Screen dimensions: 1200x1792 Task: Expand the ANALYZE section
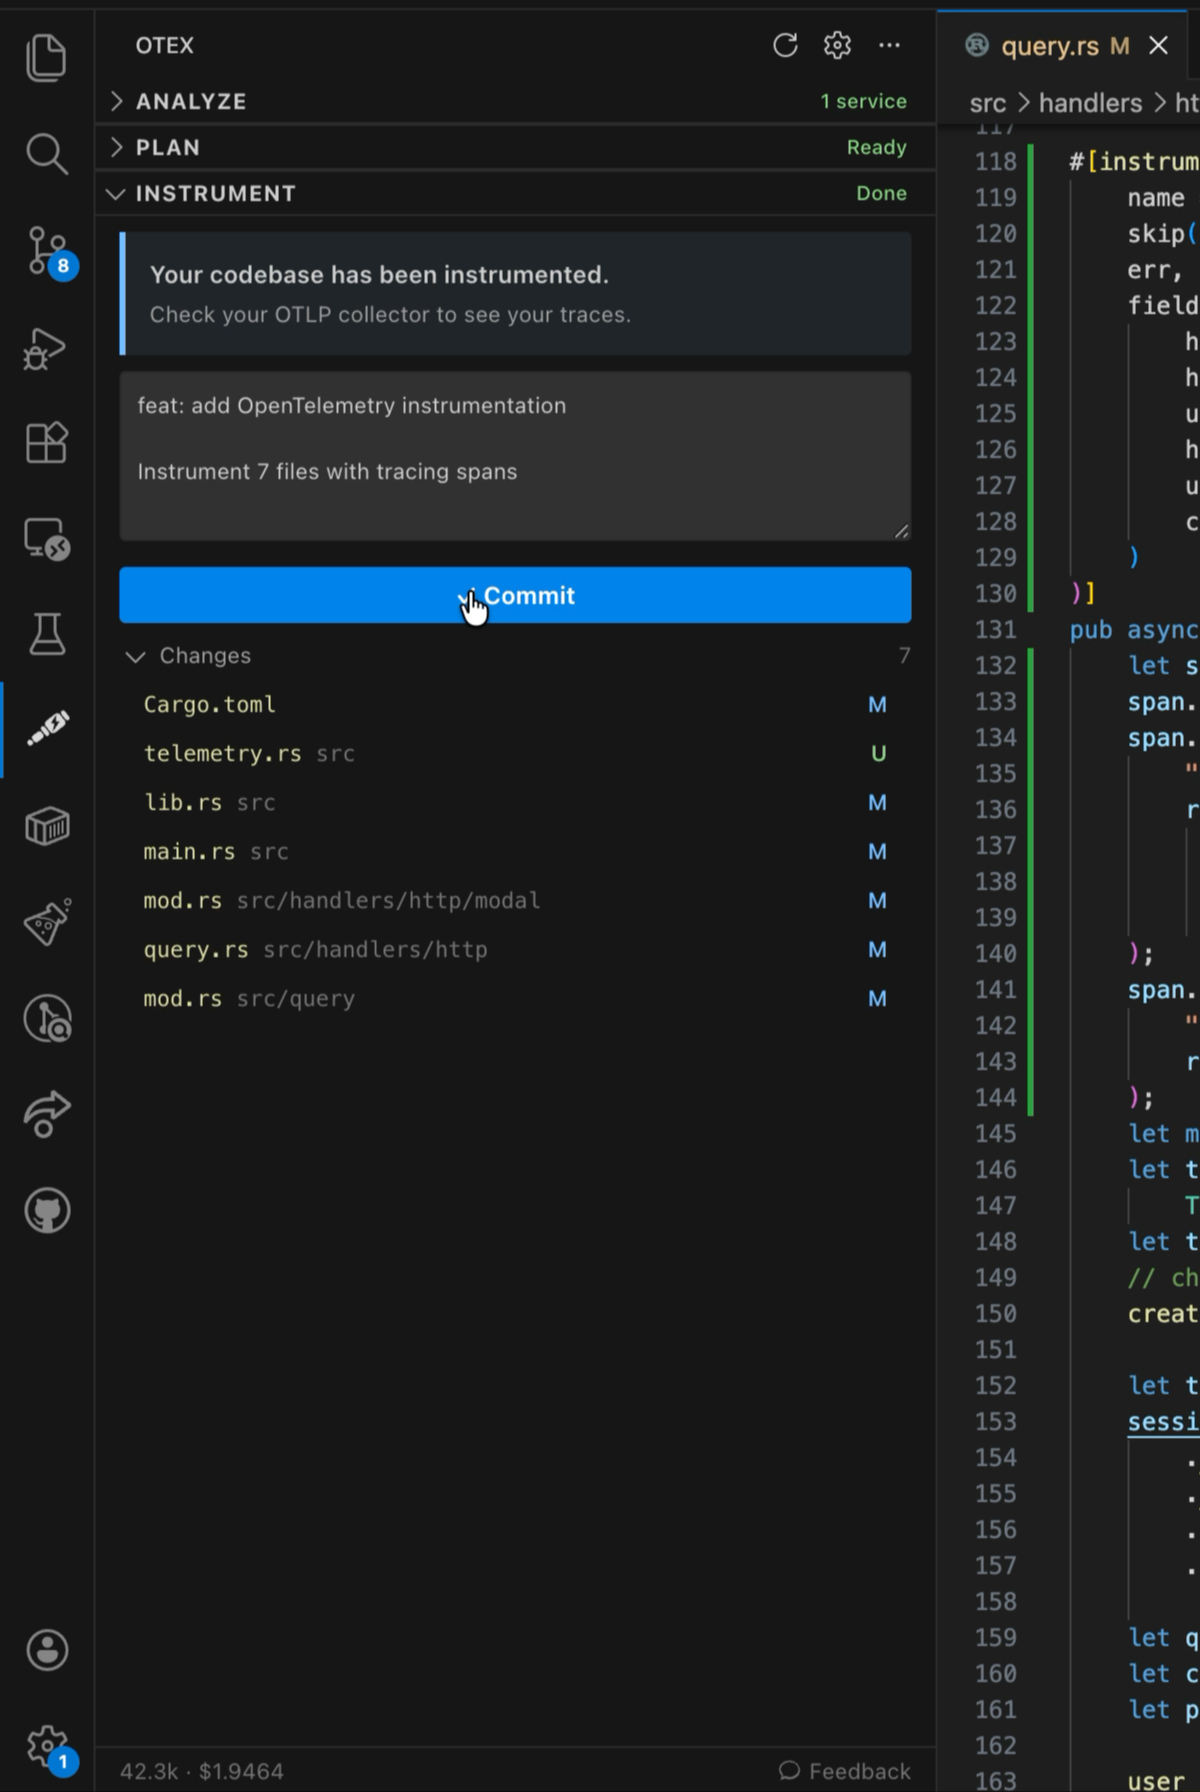pyautogui.click(x=515, y=101)
